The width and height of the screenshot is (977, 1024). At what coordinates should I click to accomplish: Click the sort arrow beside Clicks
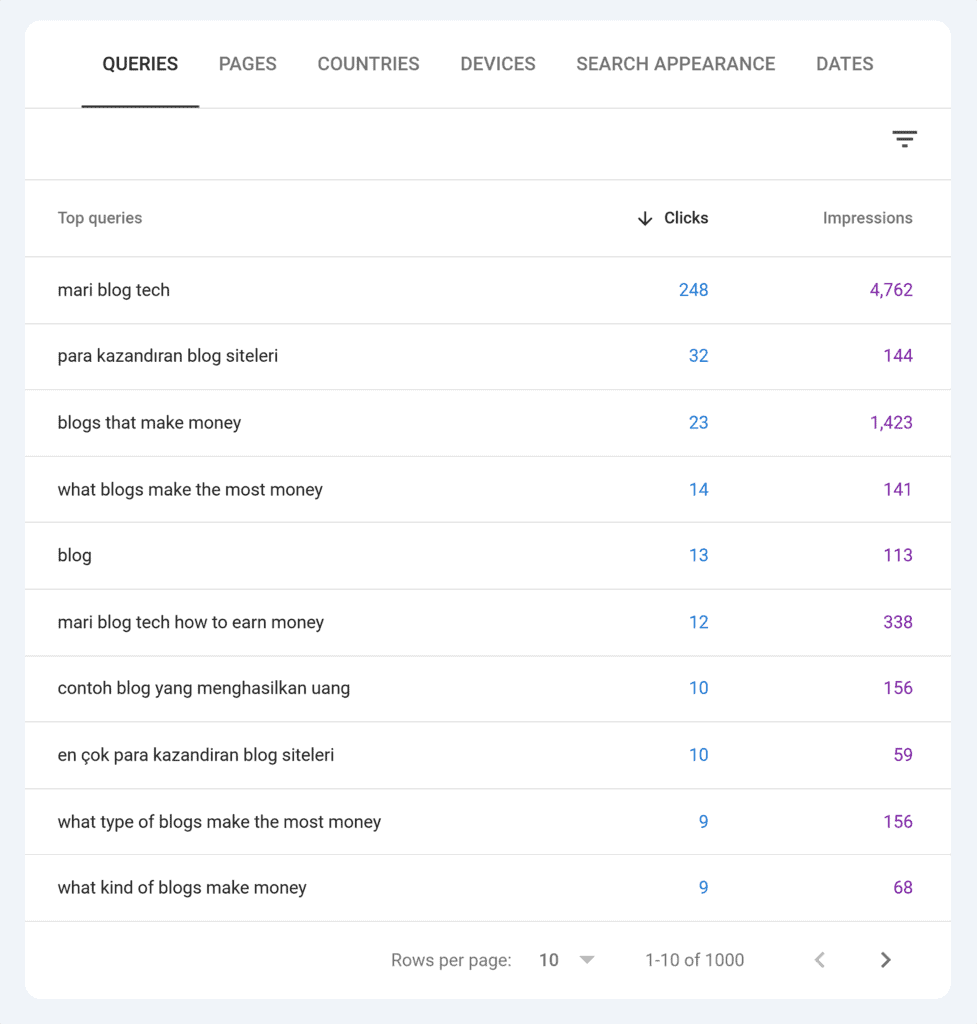(x=646, y=218)
